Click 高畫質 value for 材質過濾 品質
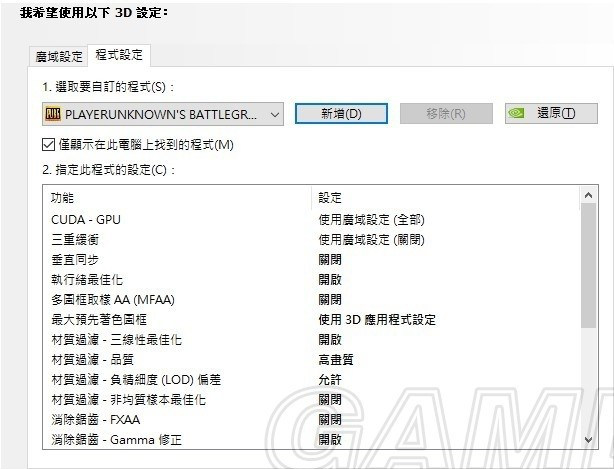This screenshot has height=469, width=614. click(x=336, y=360)
